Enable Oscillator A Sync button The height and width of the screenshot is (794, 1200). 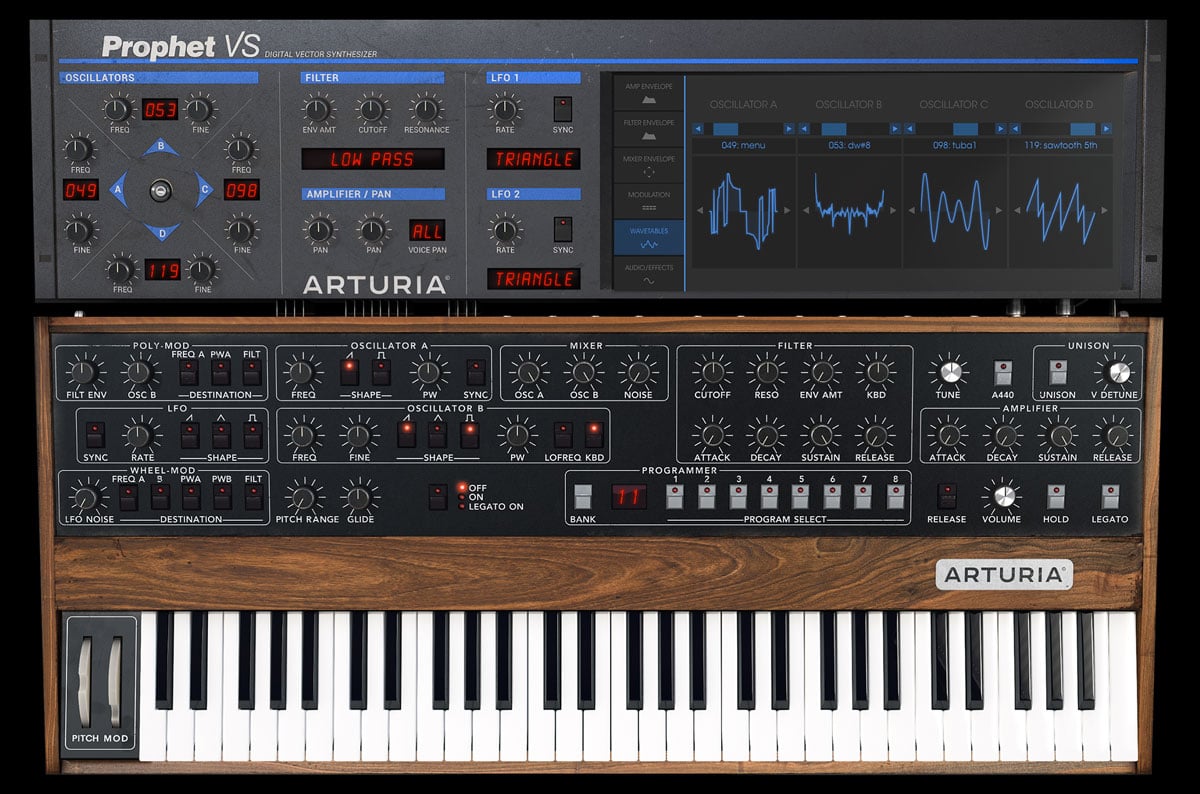pyautogui.click(x=476, y=372)
